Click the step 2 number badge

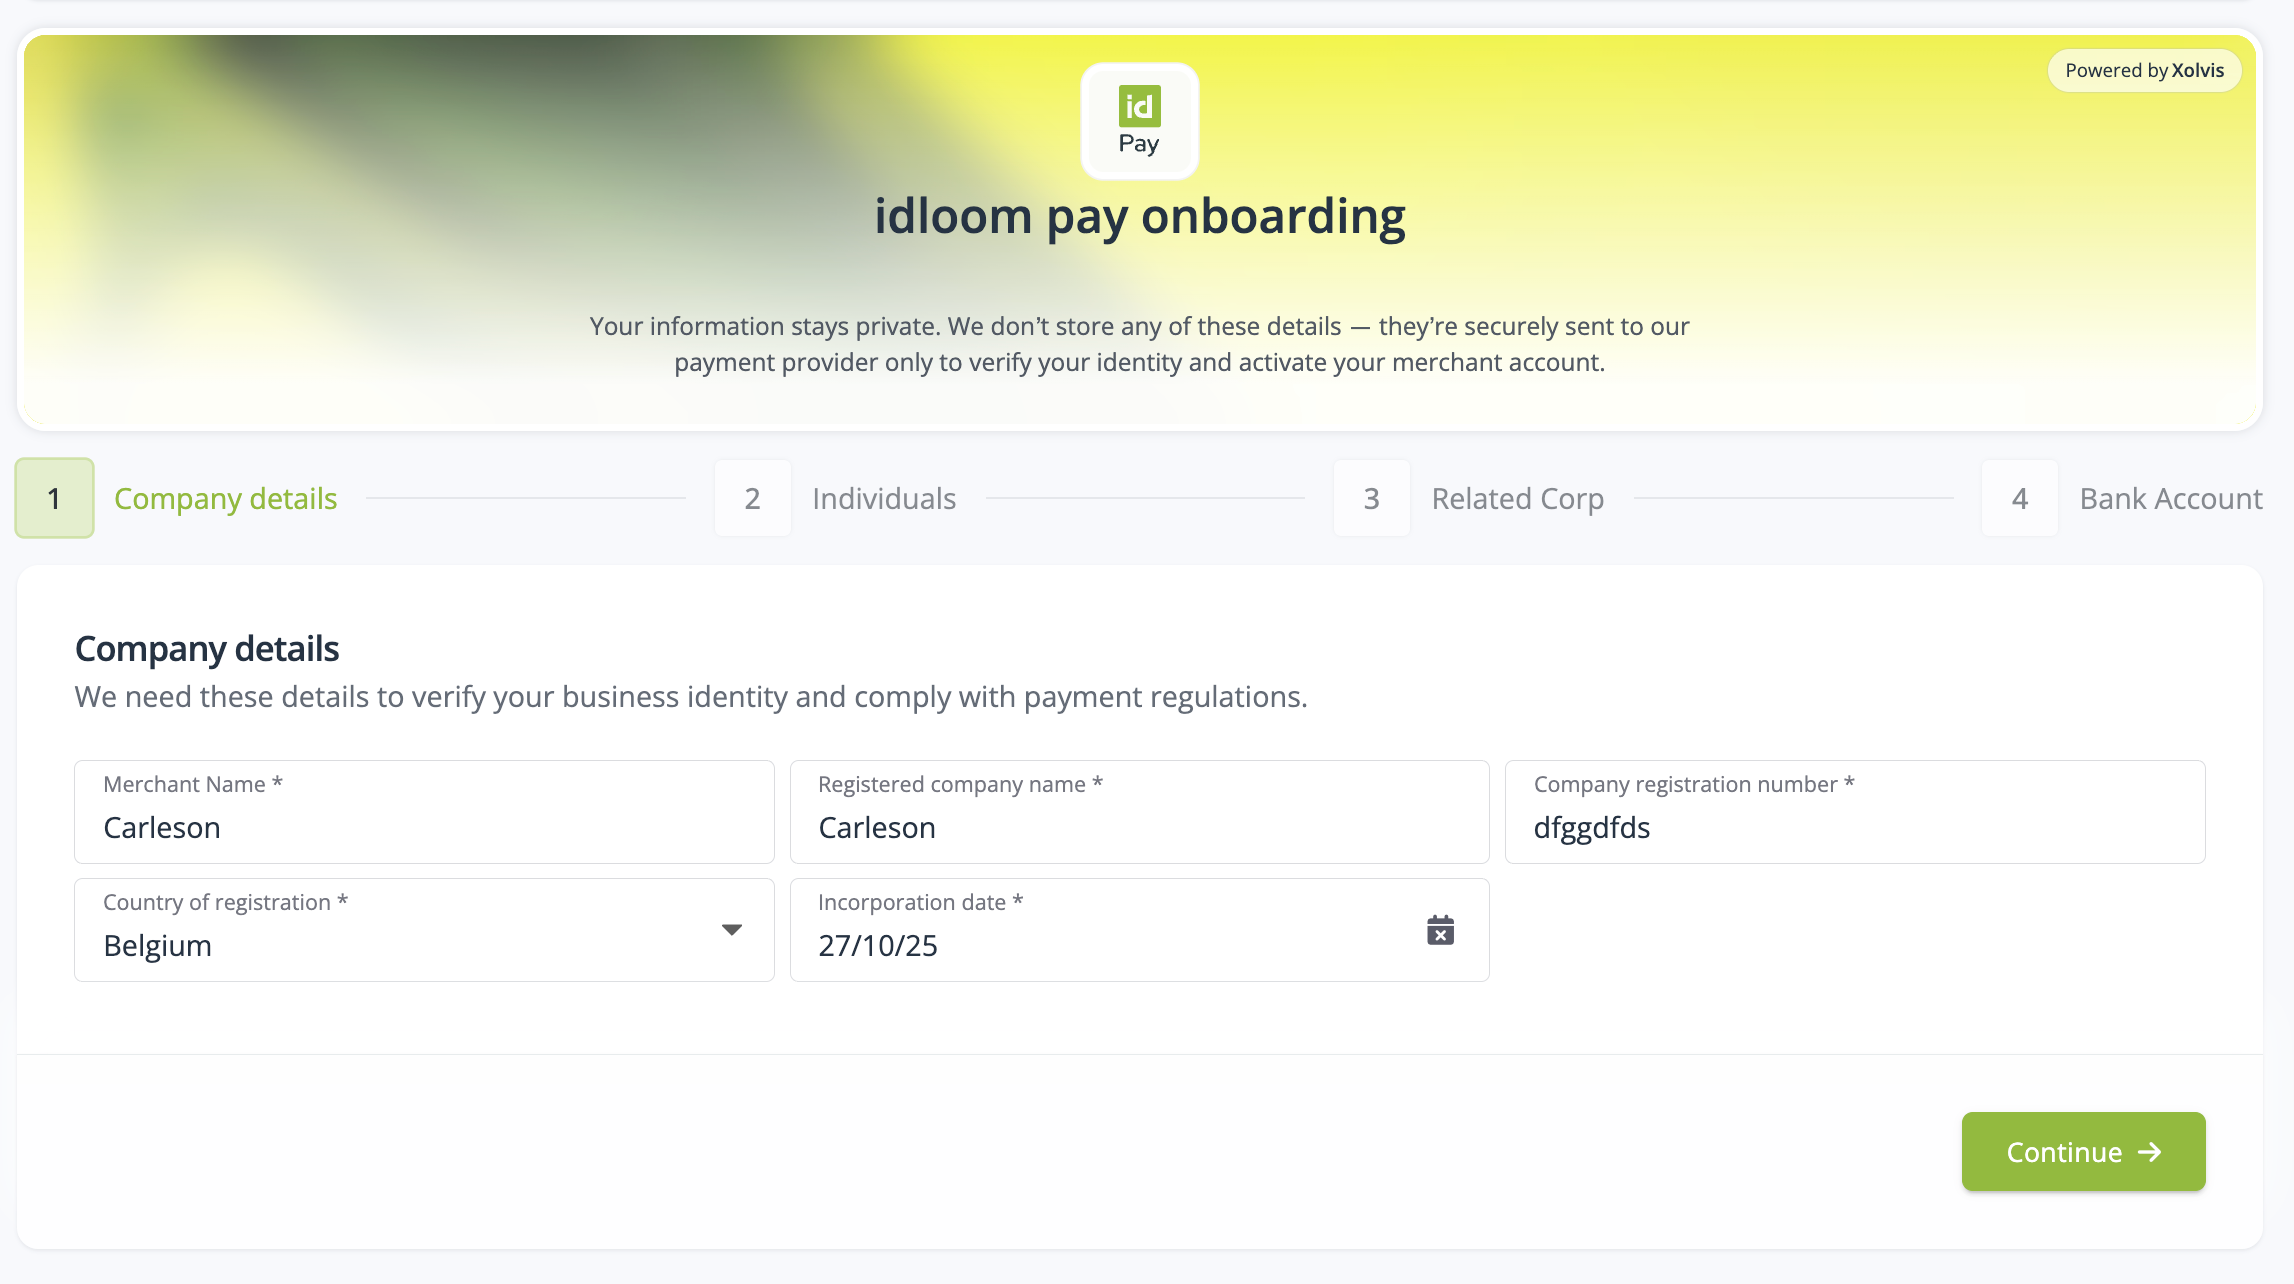pyautogui.click(x=752, y=497)
